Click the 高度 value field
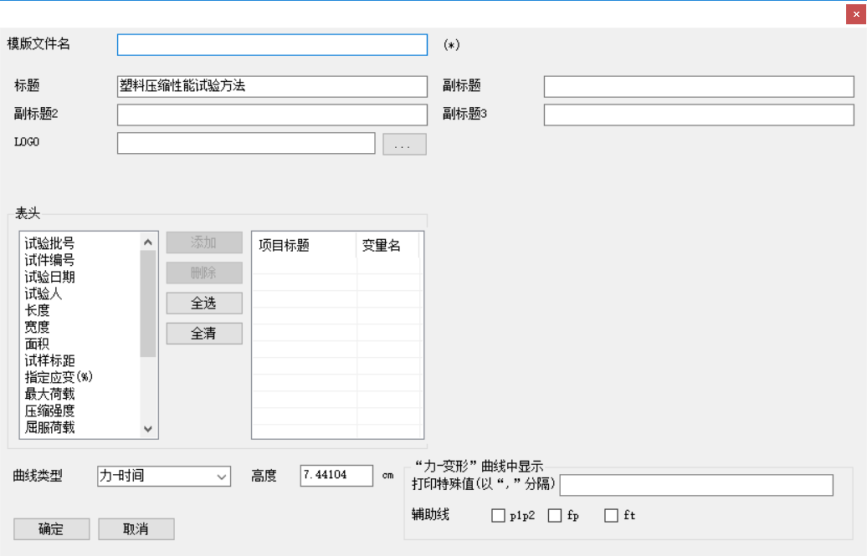Image resolution: width=867 pixels, height=556 pixels. (336, 476)
